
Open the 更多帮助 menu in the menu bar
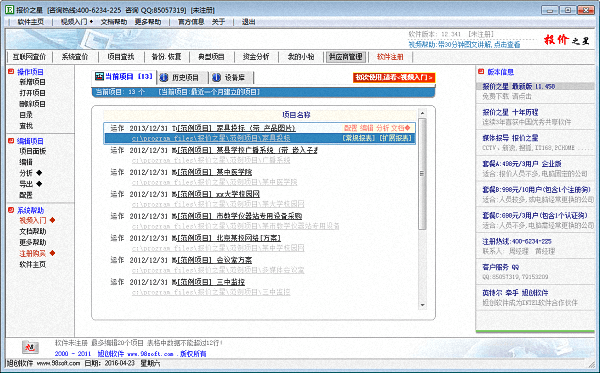(x=148, y=22)
